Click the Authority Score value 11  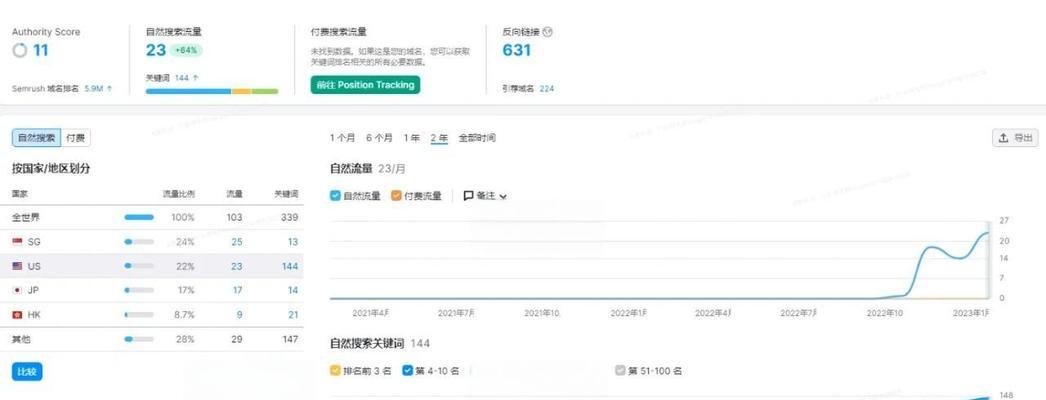(41, 50)
